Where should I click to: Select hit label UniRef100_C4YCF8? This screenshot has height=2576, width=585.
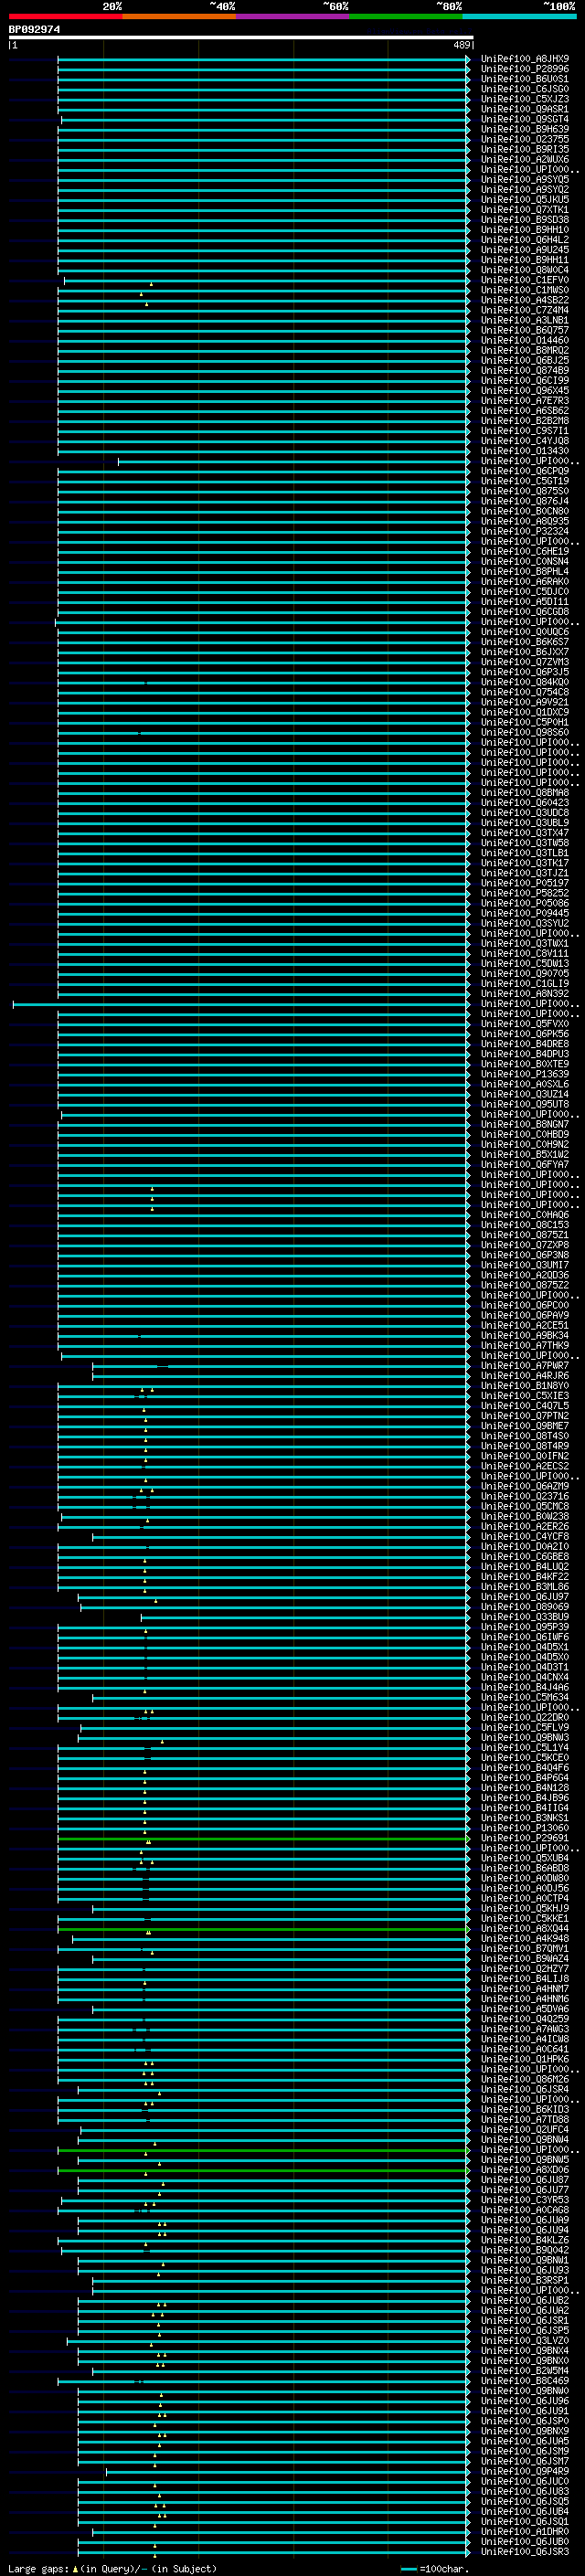(x=525, y=1537)
